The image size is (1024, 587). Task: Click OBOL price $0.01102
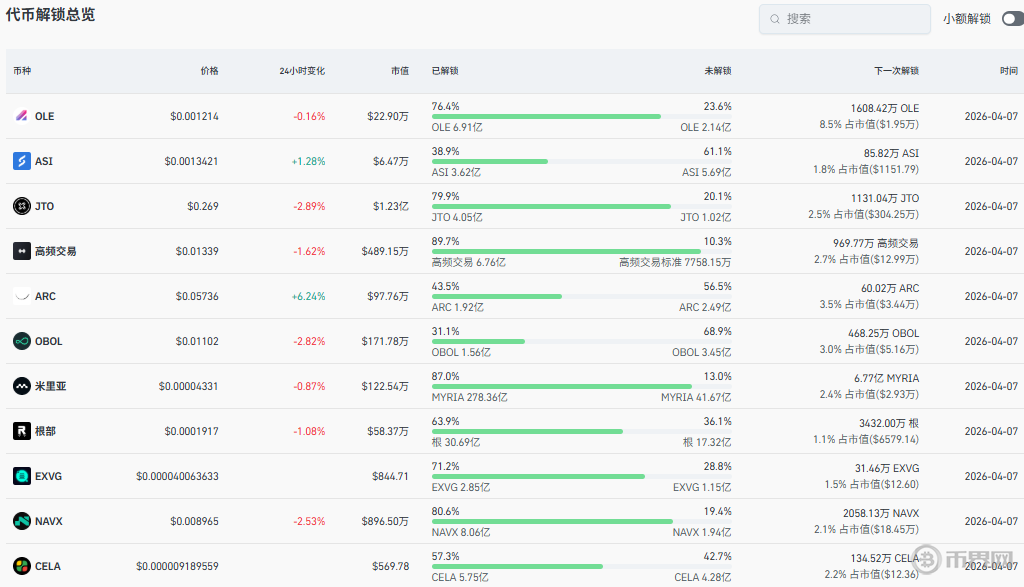(197, 341)
